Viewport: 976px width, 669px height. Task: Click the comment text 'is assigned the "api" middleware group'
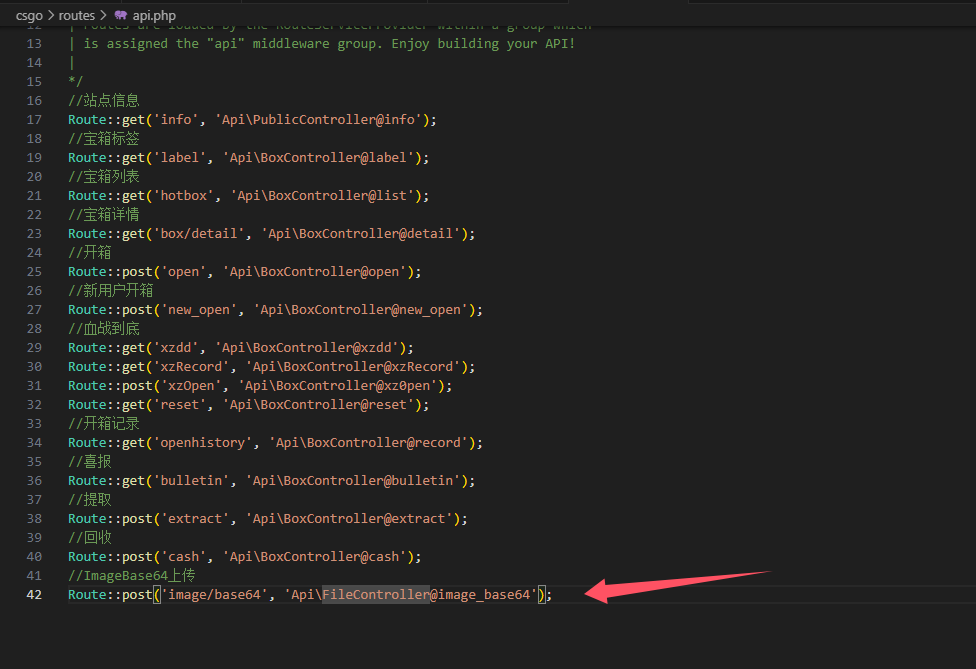(233, 44)
